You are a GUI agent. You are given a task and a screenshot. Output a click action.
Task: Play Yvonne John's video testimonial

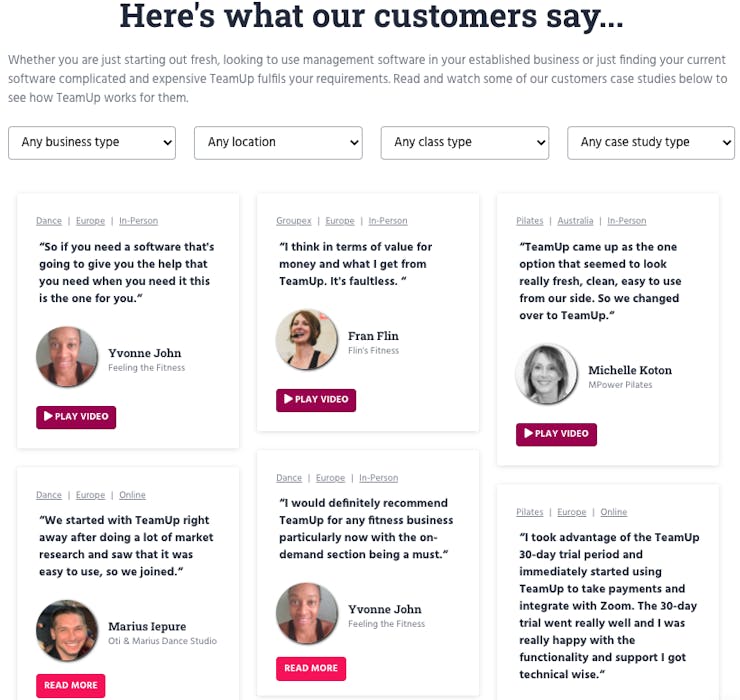click(x=76, y=416)
